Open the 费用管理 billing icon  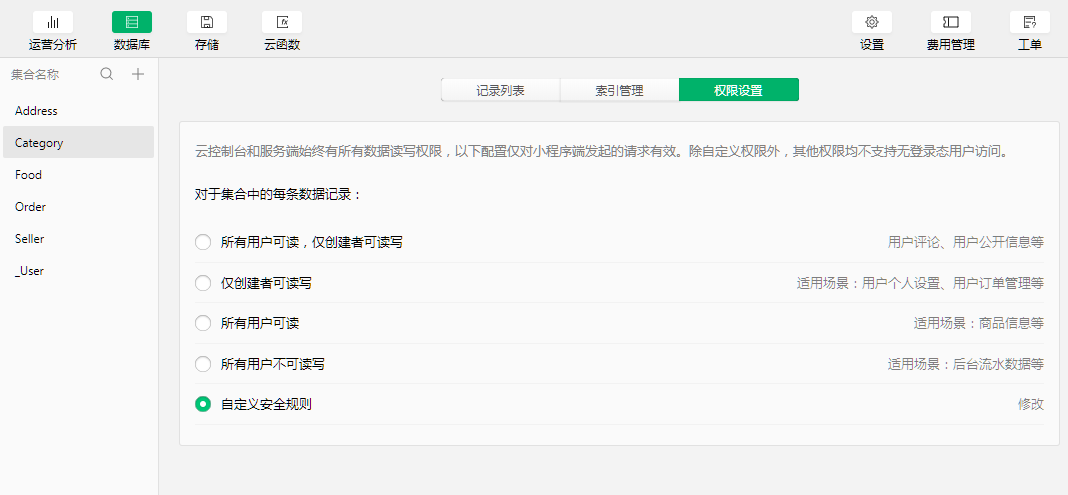point(951,22)
